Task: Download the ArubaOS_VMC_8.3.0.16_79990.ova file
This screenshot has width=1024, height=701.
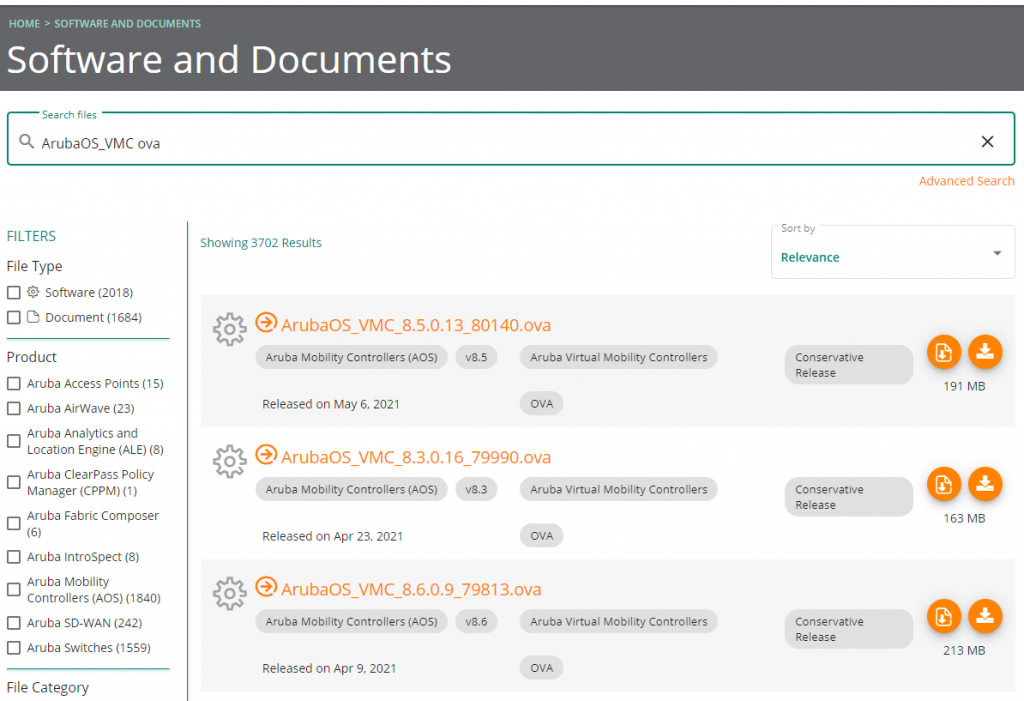Action: pyautogui.click(x=985, y=484)
